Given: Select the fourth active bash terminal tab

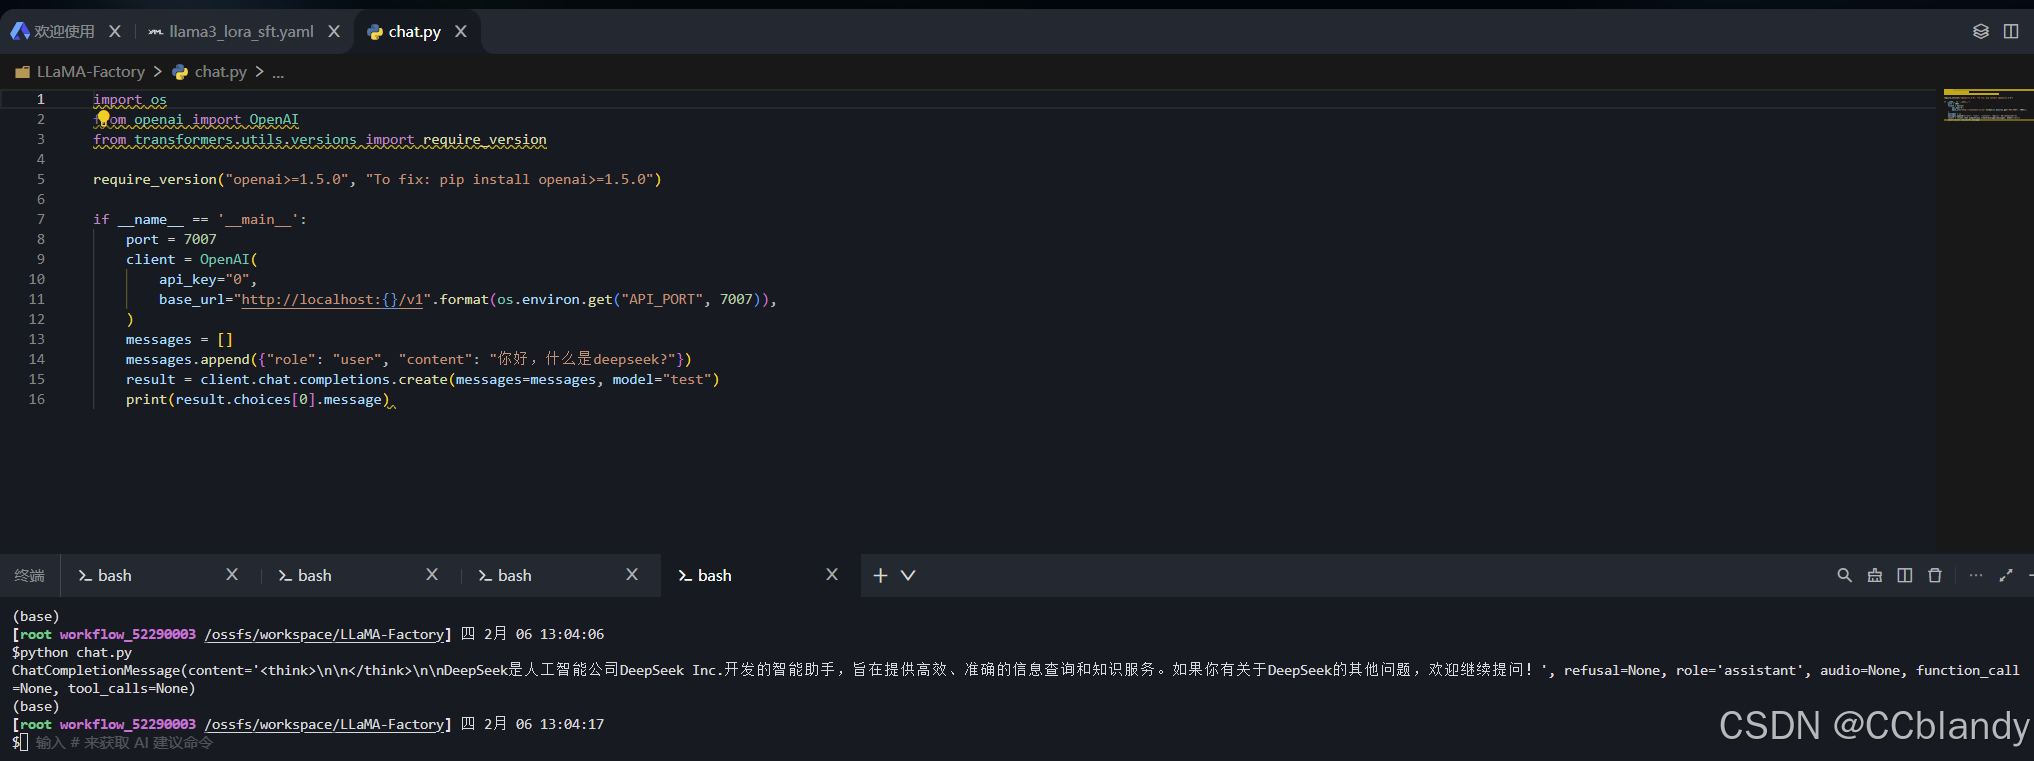Looking at the screenshot, I should point(715,575).
